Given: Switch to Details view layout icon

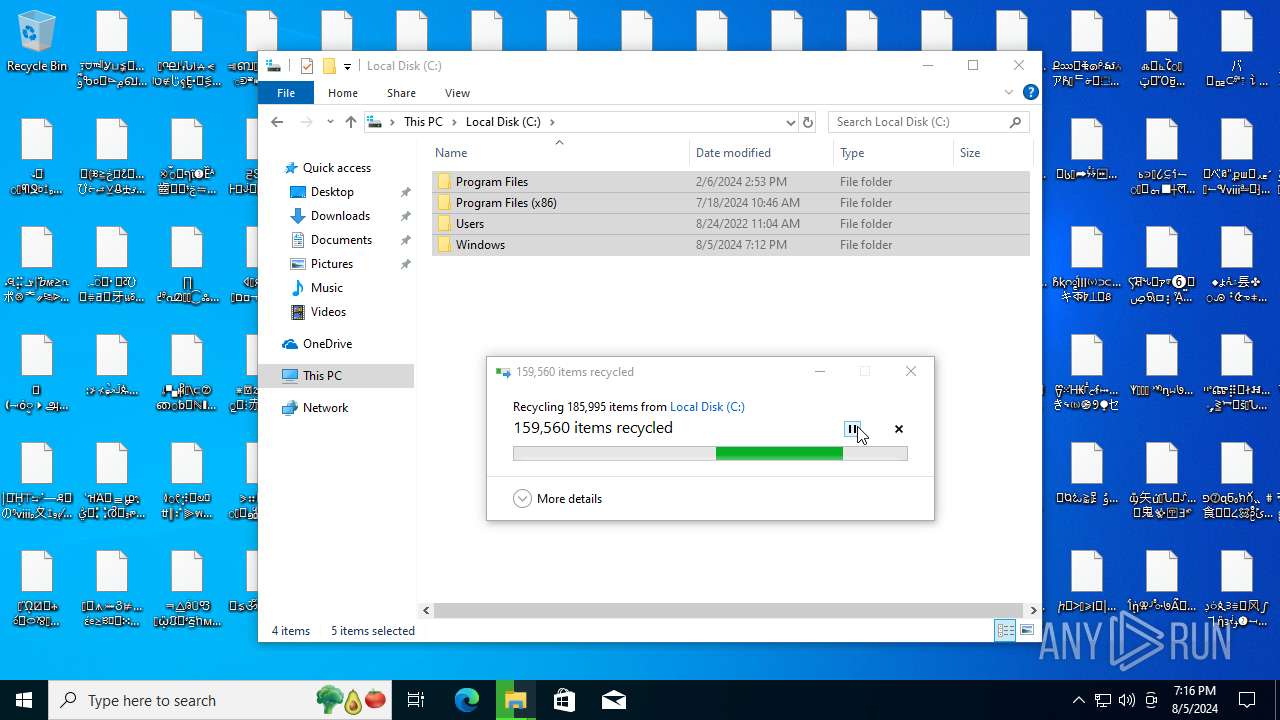Looking at the screenshot, I should coord(1005,630).
